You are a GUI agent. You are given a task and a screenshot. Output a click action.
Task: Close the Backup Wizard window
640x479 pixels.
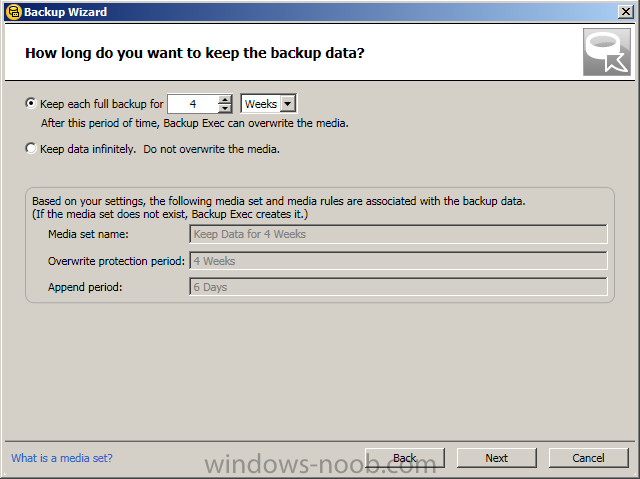(x=625, y=12)
